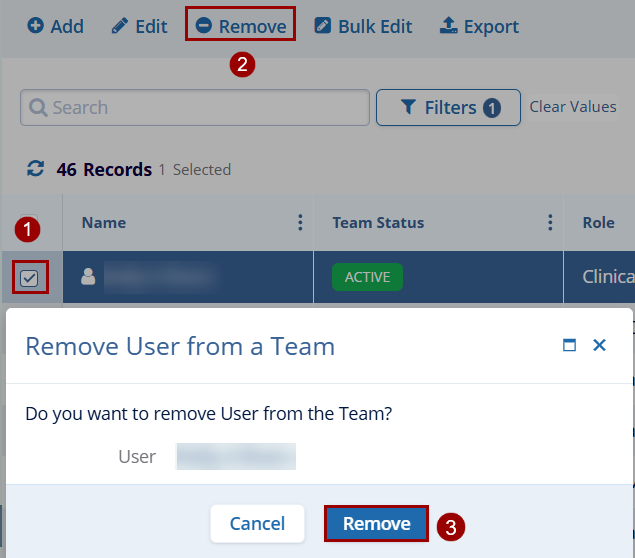This screenshot has width=635, height=558.
Task: Open the Name column options menu
Action: click(300, 223)
